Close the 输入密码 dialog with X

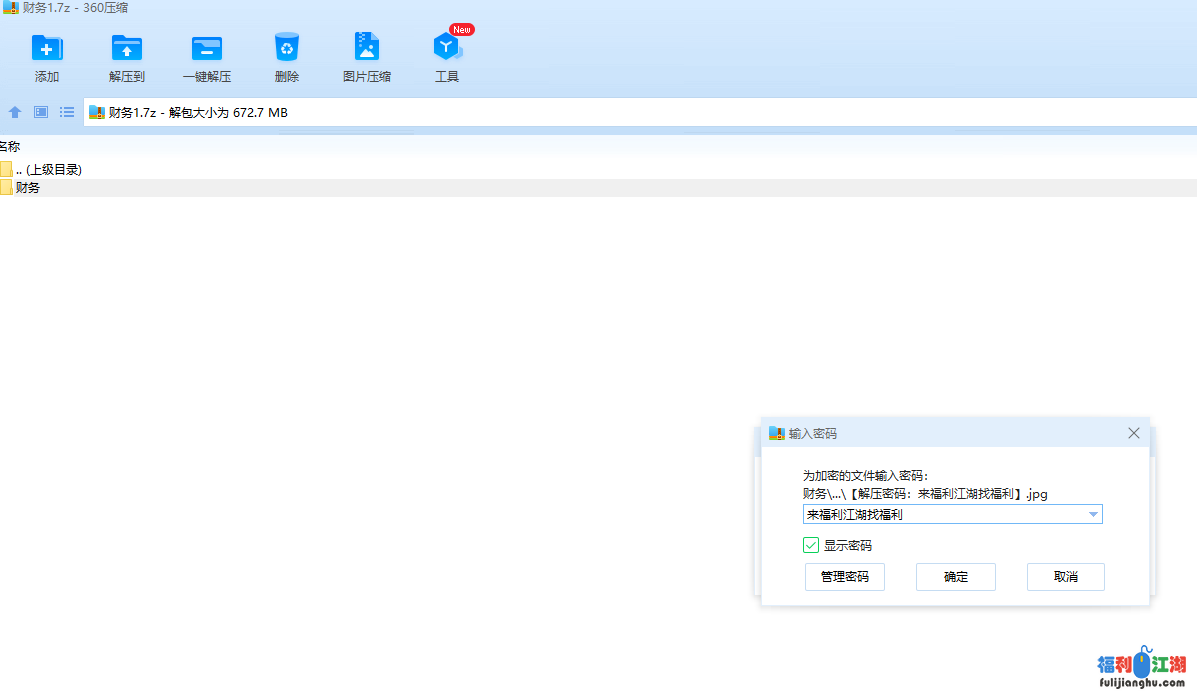pos(1133,433)
